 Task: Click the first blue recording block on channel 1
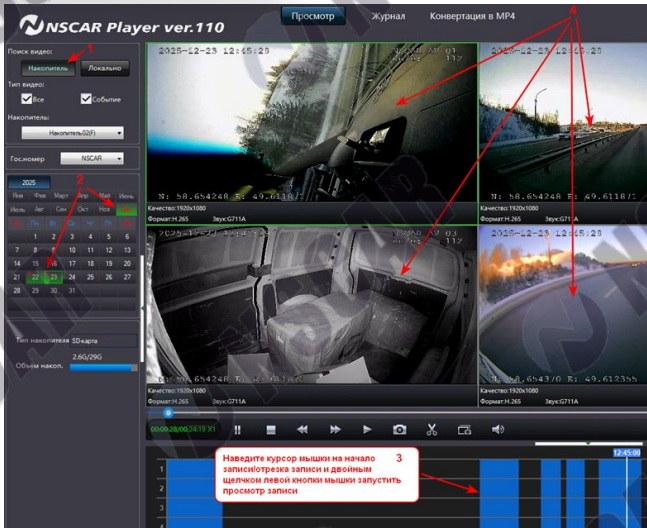(194, 469)
